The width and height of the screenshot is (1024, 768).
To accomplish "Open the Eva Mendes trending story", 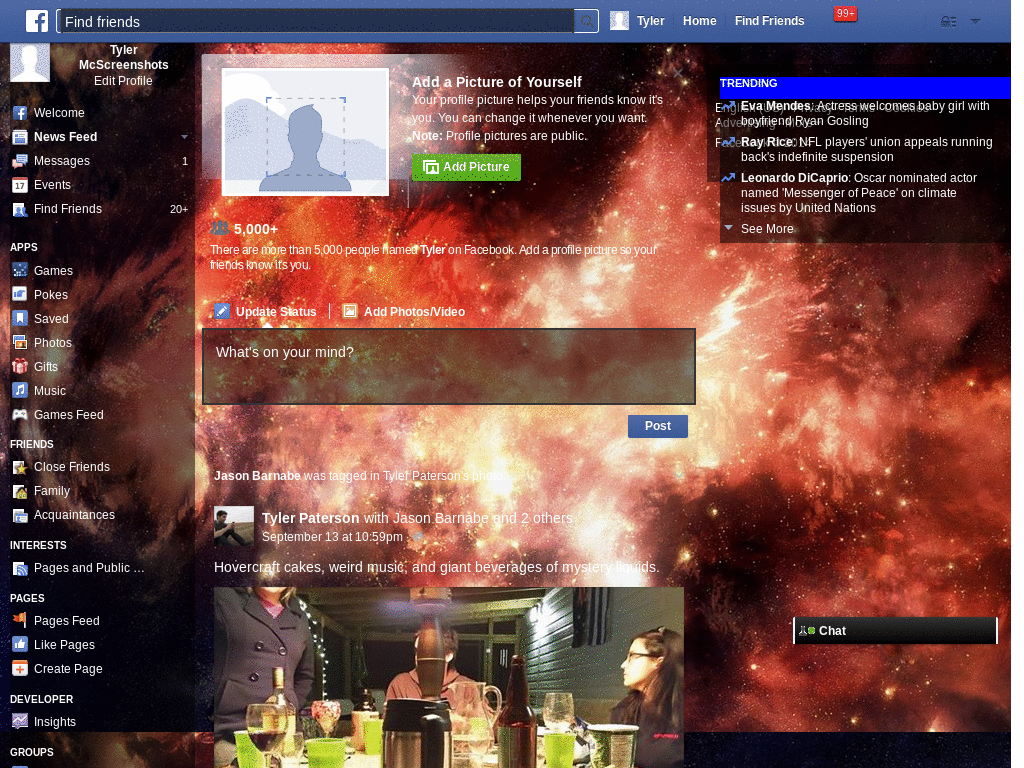I will (x=865, y=113).
